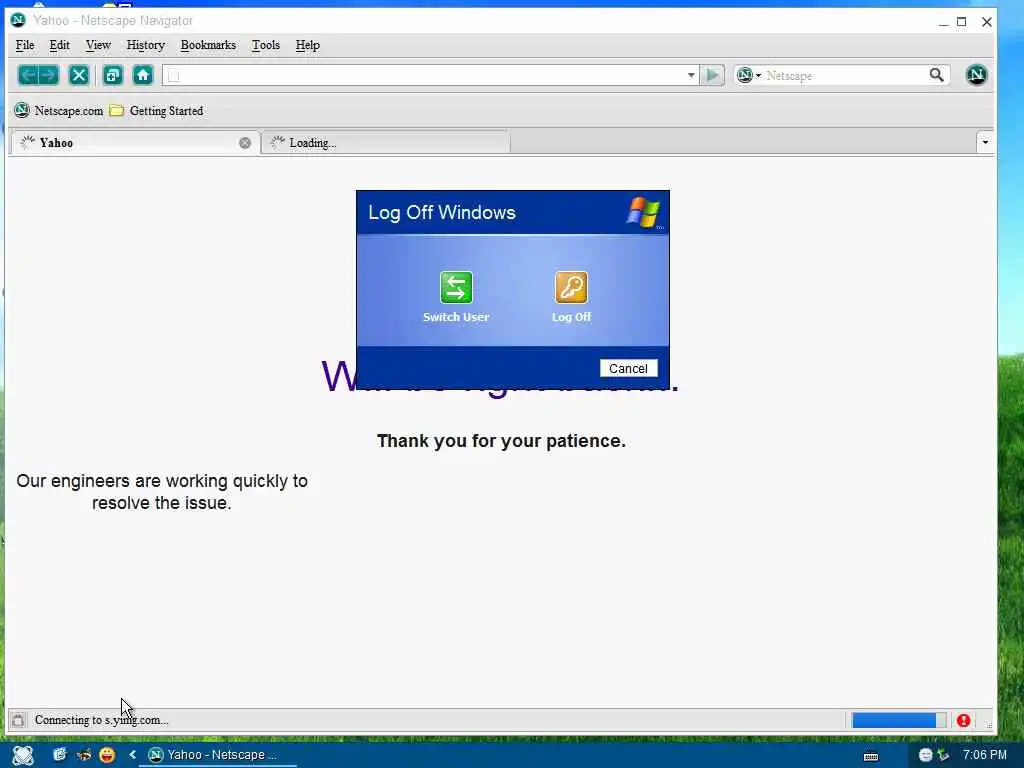Stop page loading with the X button
The height and width of the screenshot is (768, 1024).
[x=79, y=75]
